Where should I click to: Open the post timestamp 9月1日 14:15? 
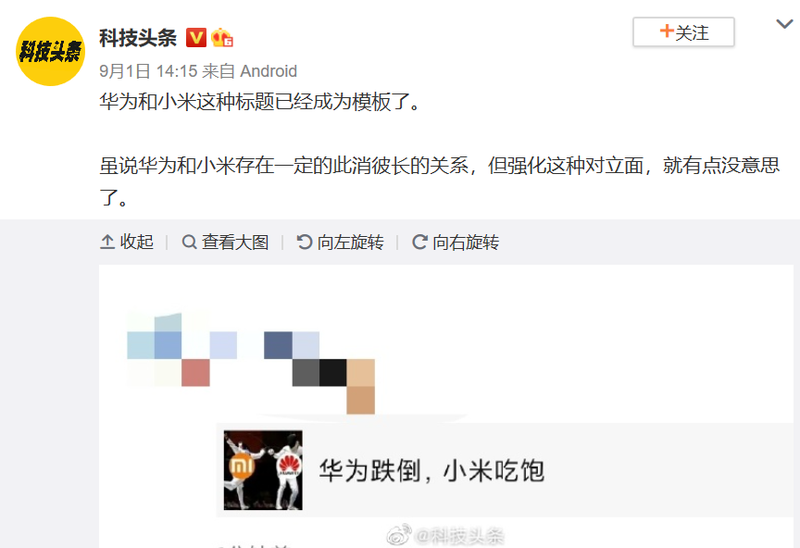148,71
